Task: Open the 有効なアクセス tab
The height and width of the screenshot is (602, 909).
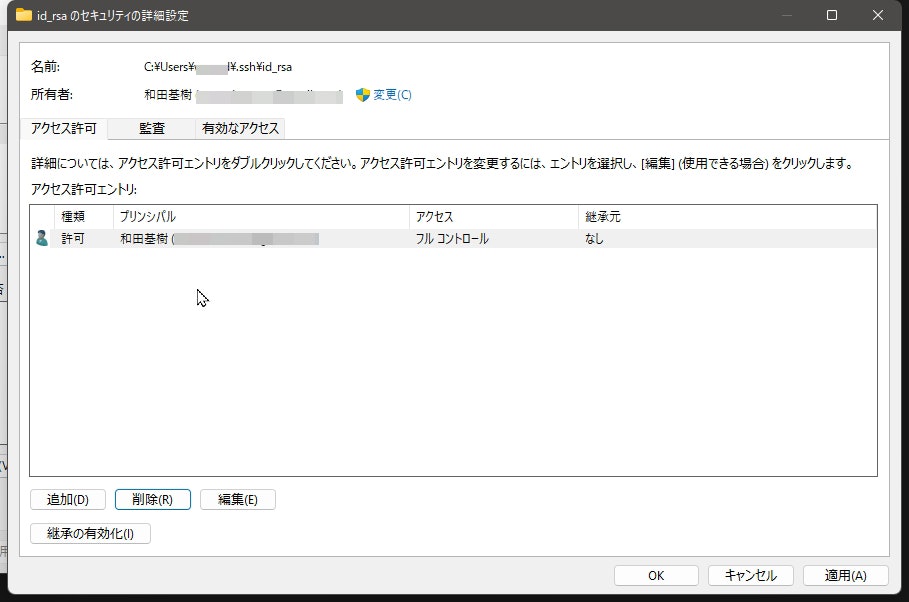Action: (240, 128)
